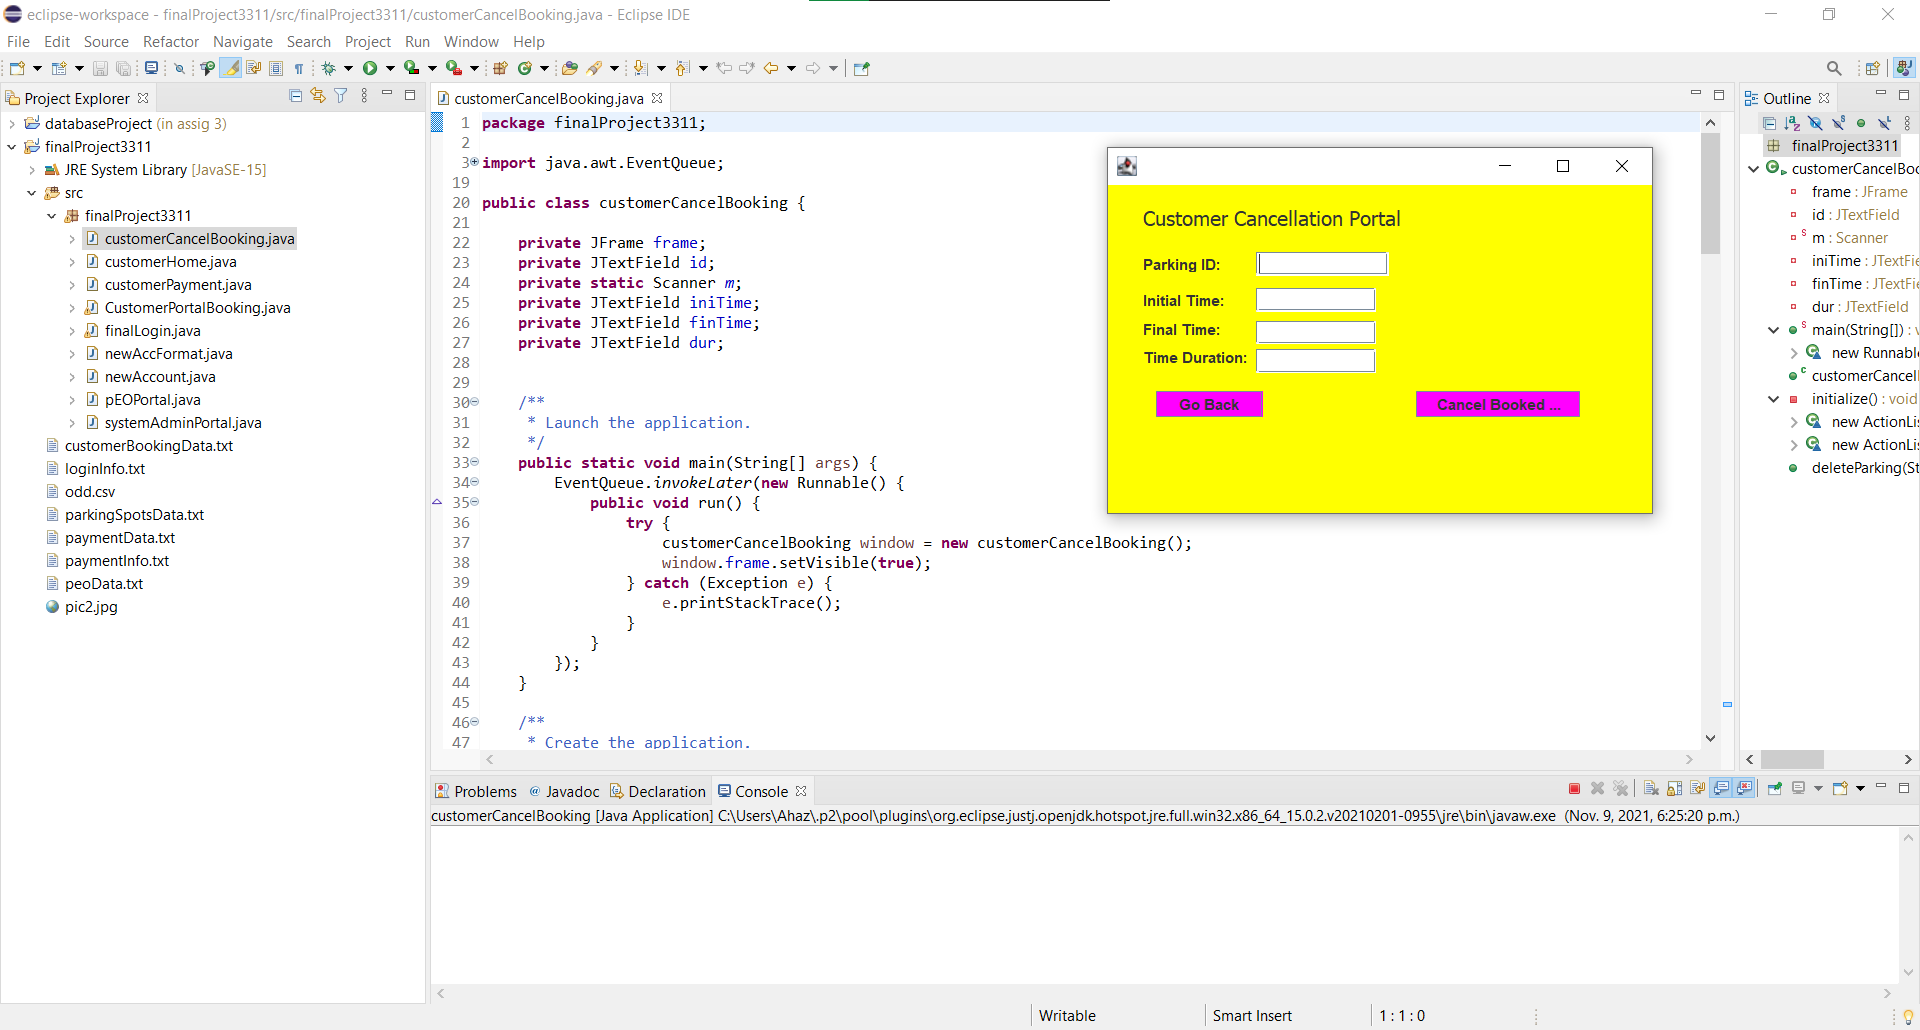This screenshot has height=1030, width=1920.
Task: Toggle the Mark Occurrences highlighter
Action: pos(230,68)
